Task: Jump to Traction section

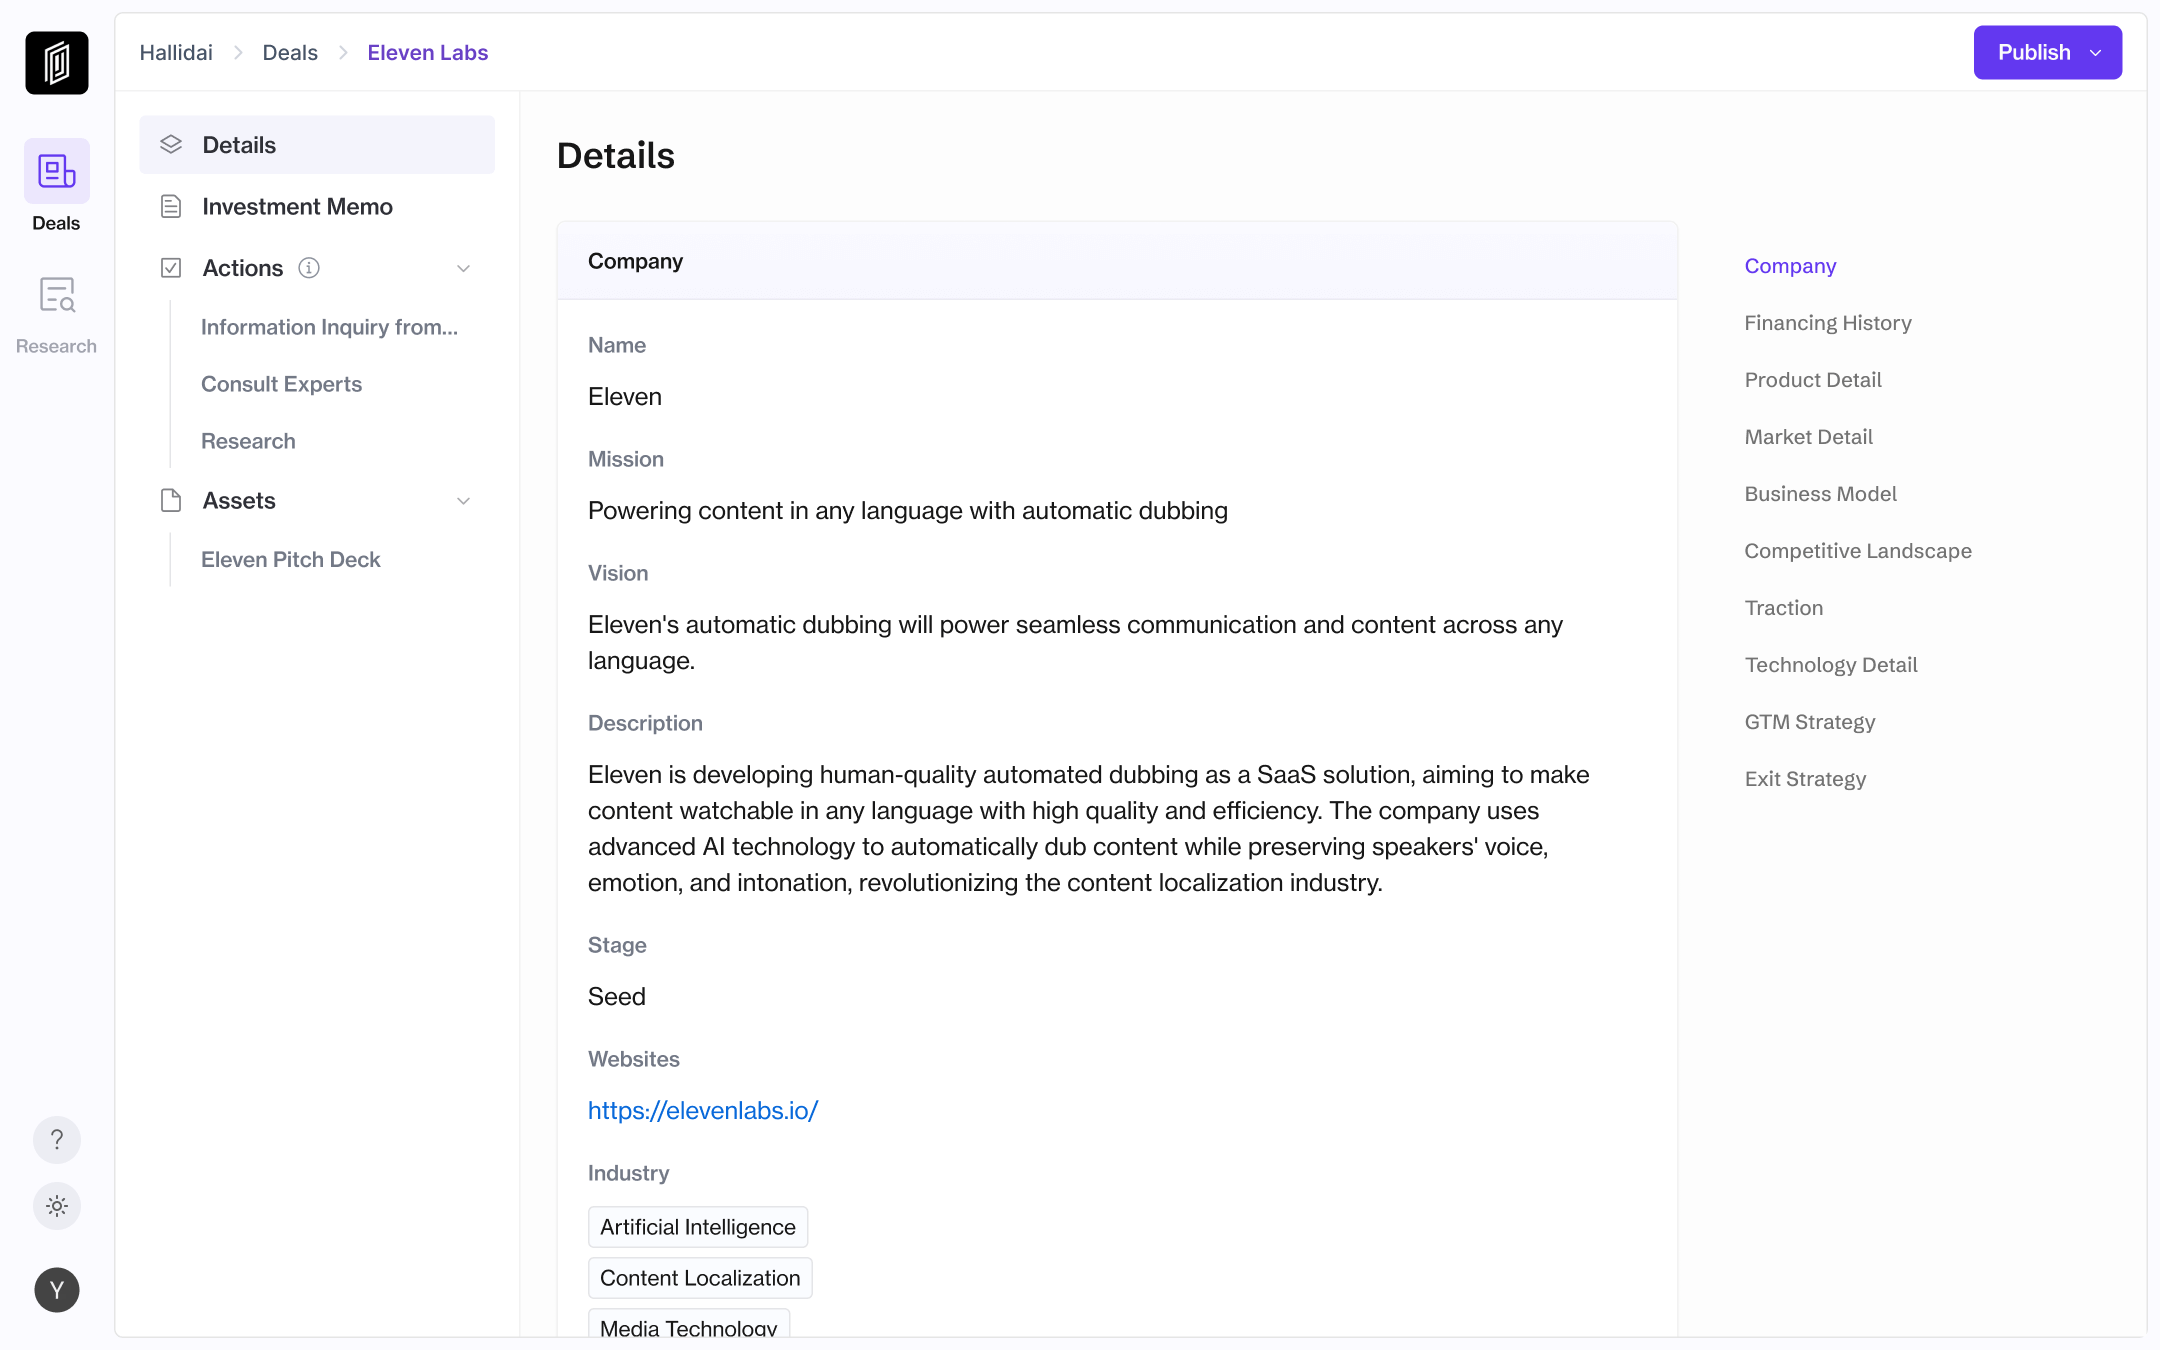Action: coord(1784,608)
